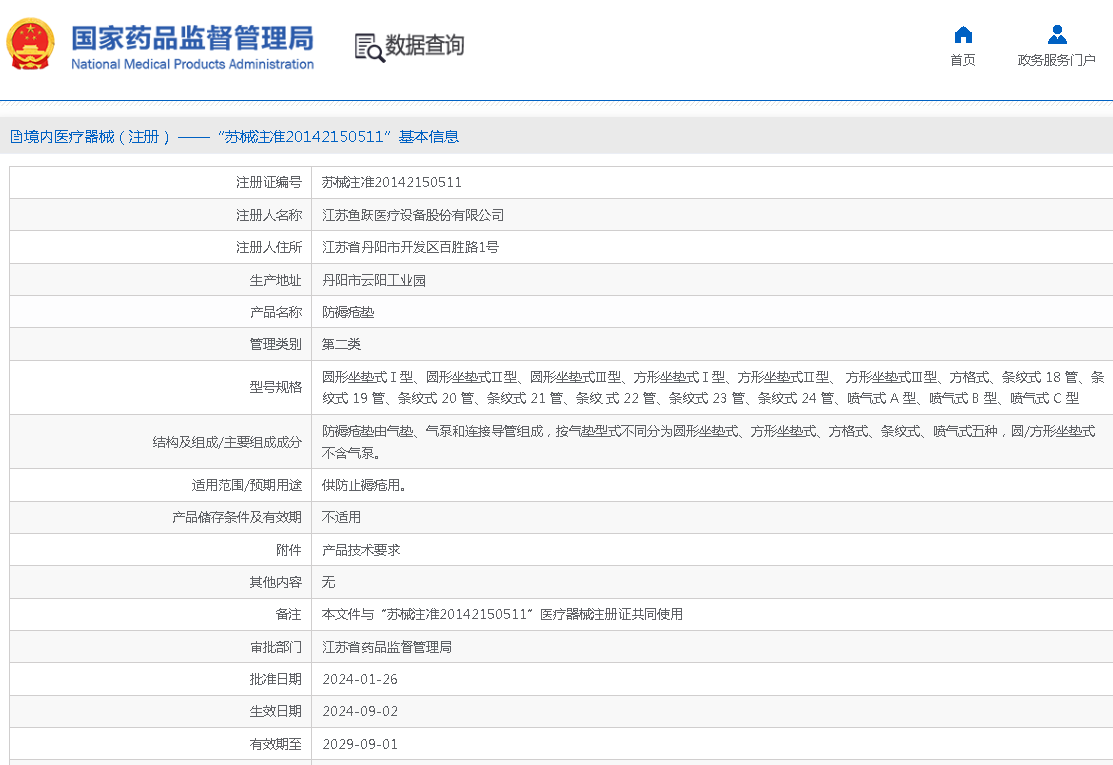Open the 产品技术要求 attachment
Screen dimensions: 1113x765
pos(361,550)
